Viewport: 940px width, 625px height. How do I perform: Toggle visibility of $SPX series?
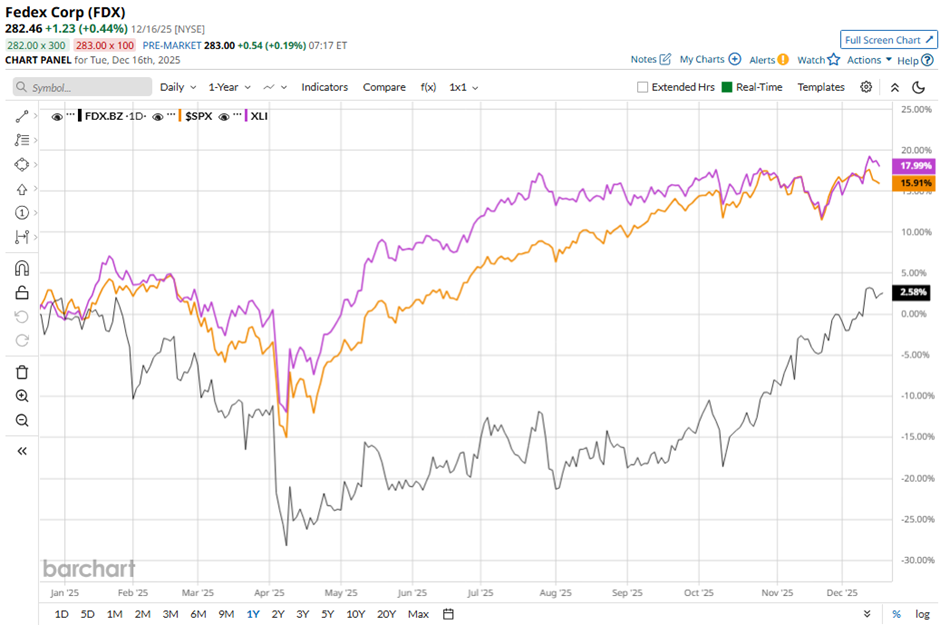click(158, 116)
